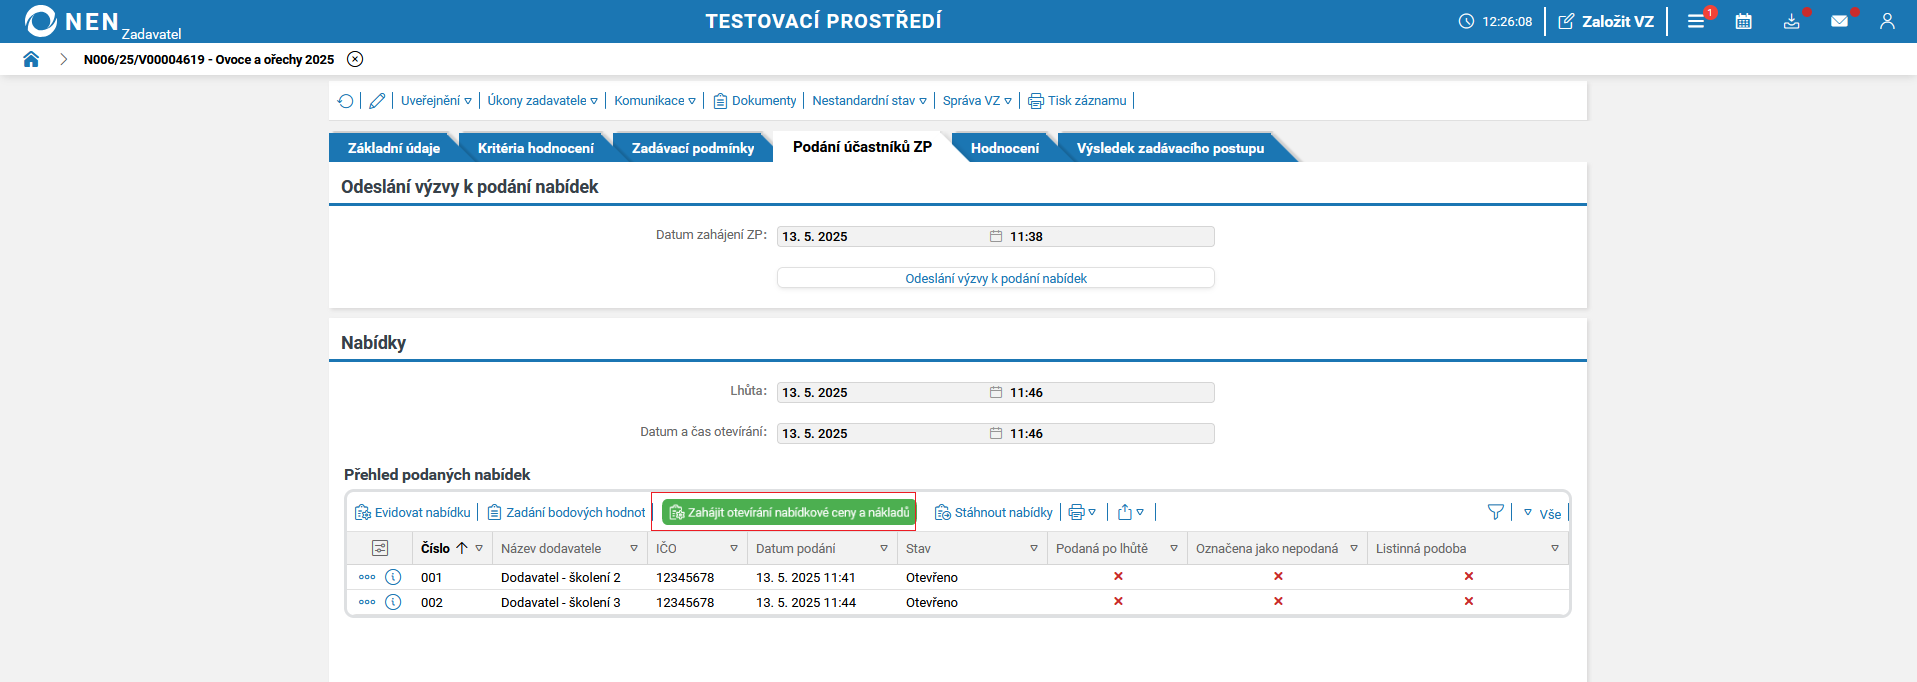Viewport: 1917px width, 682px height.
Task: Open row 002 three-dots actions menu
Action: pyautogui.click(x=367, y=602)
